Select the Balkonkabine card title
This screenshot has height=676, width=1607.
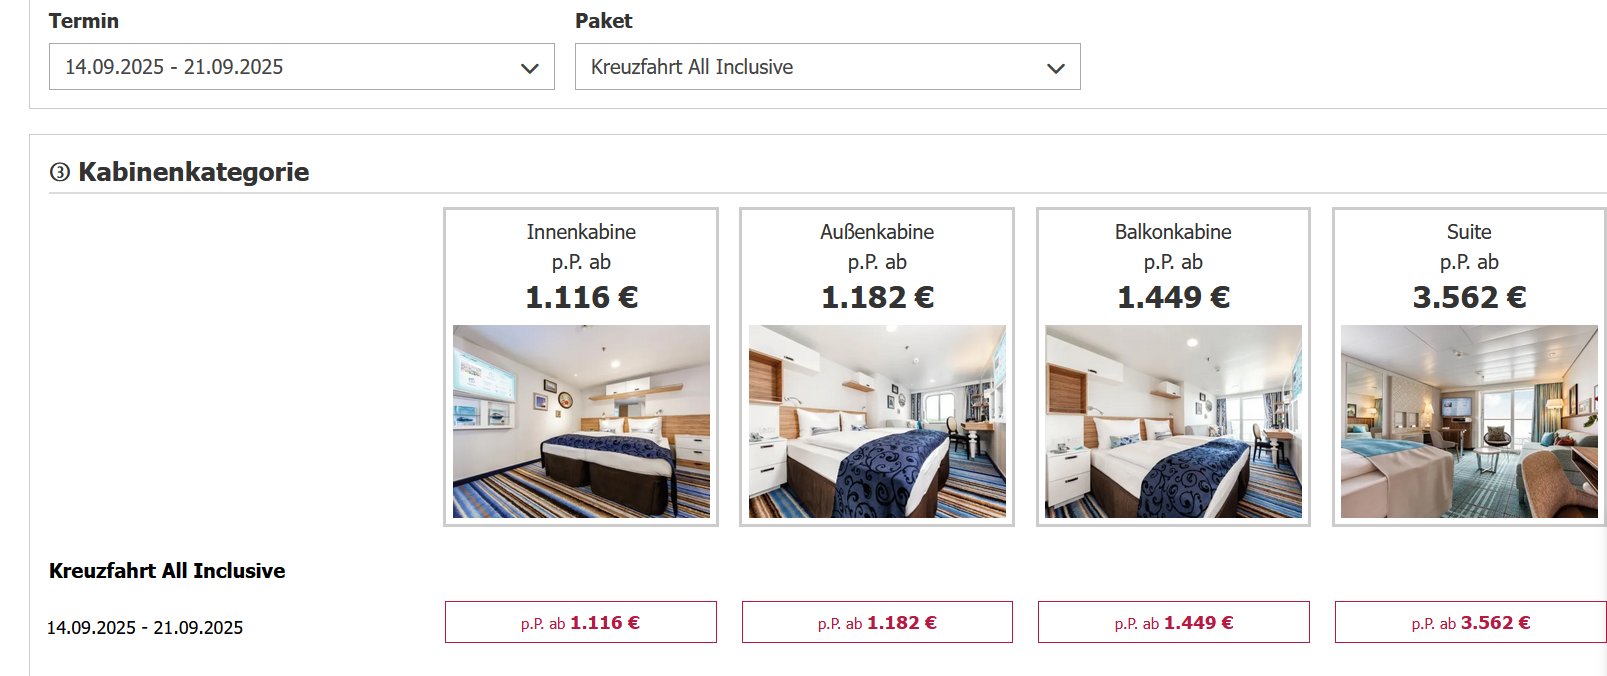[1173, 232]
